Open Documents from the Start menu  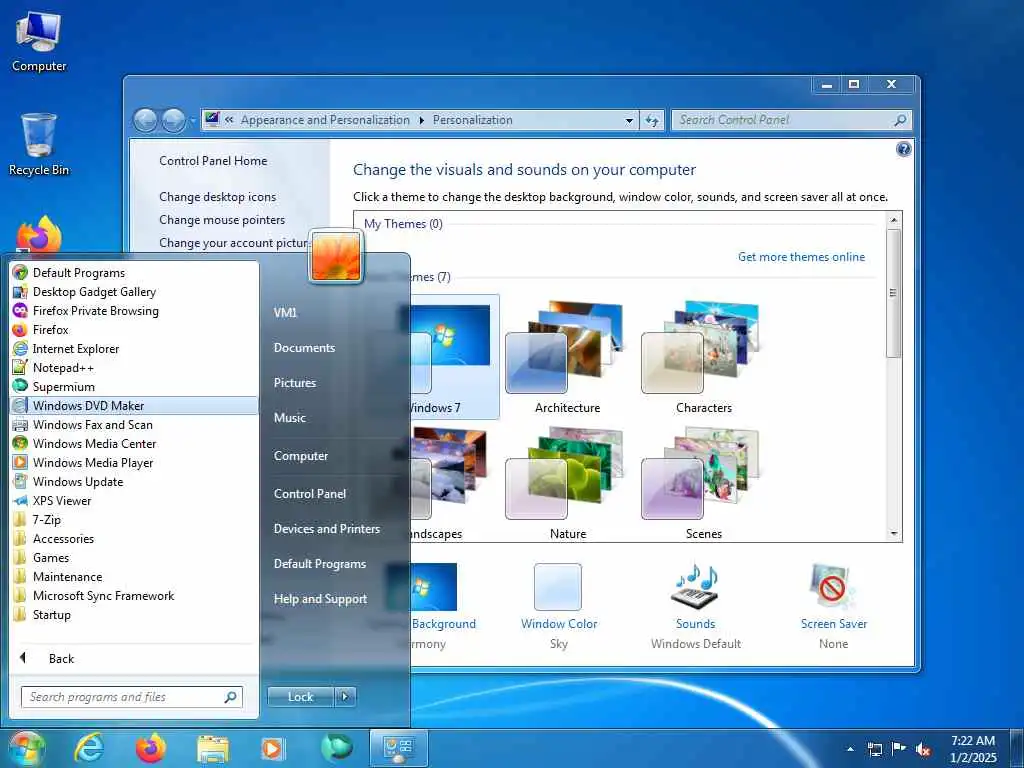pyautogui.click(x=304, y=347)
